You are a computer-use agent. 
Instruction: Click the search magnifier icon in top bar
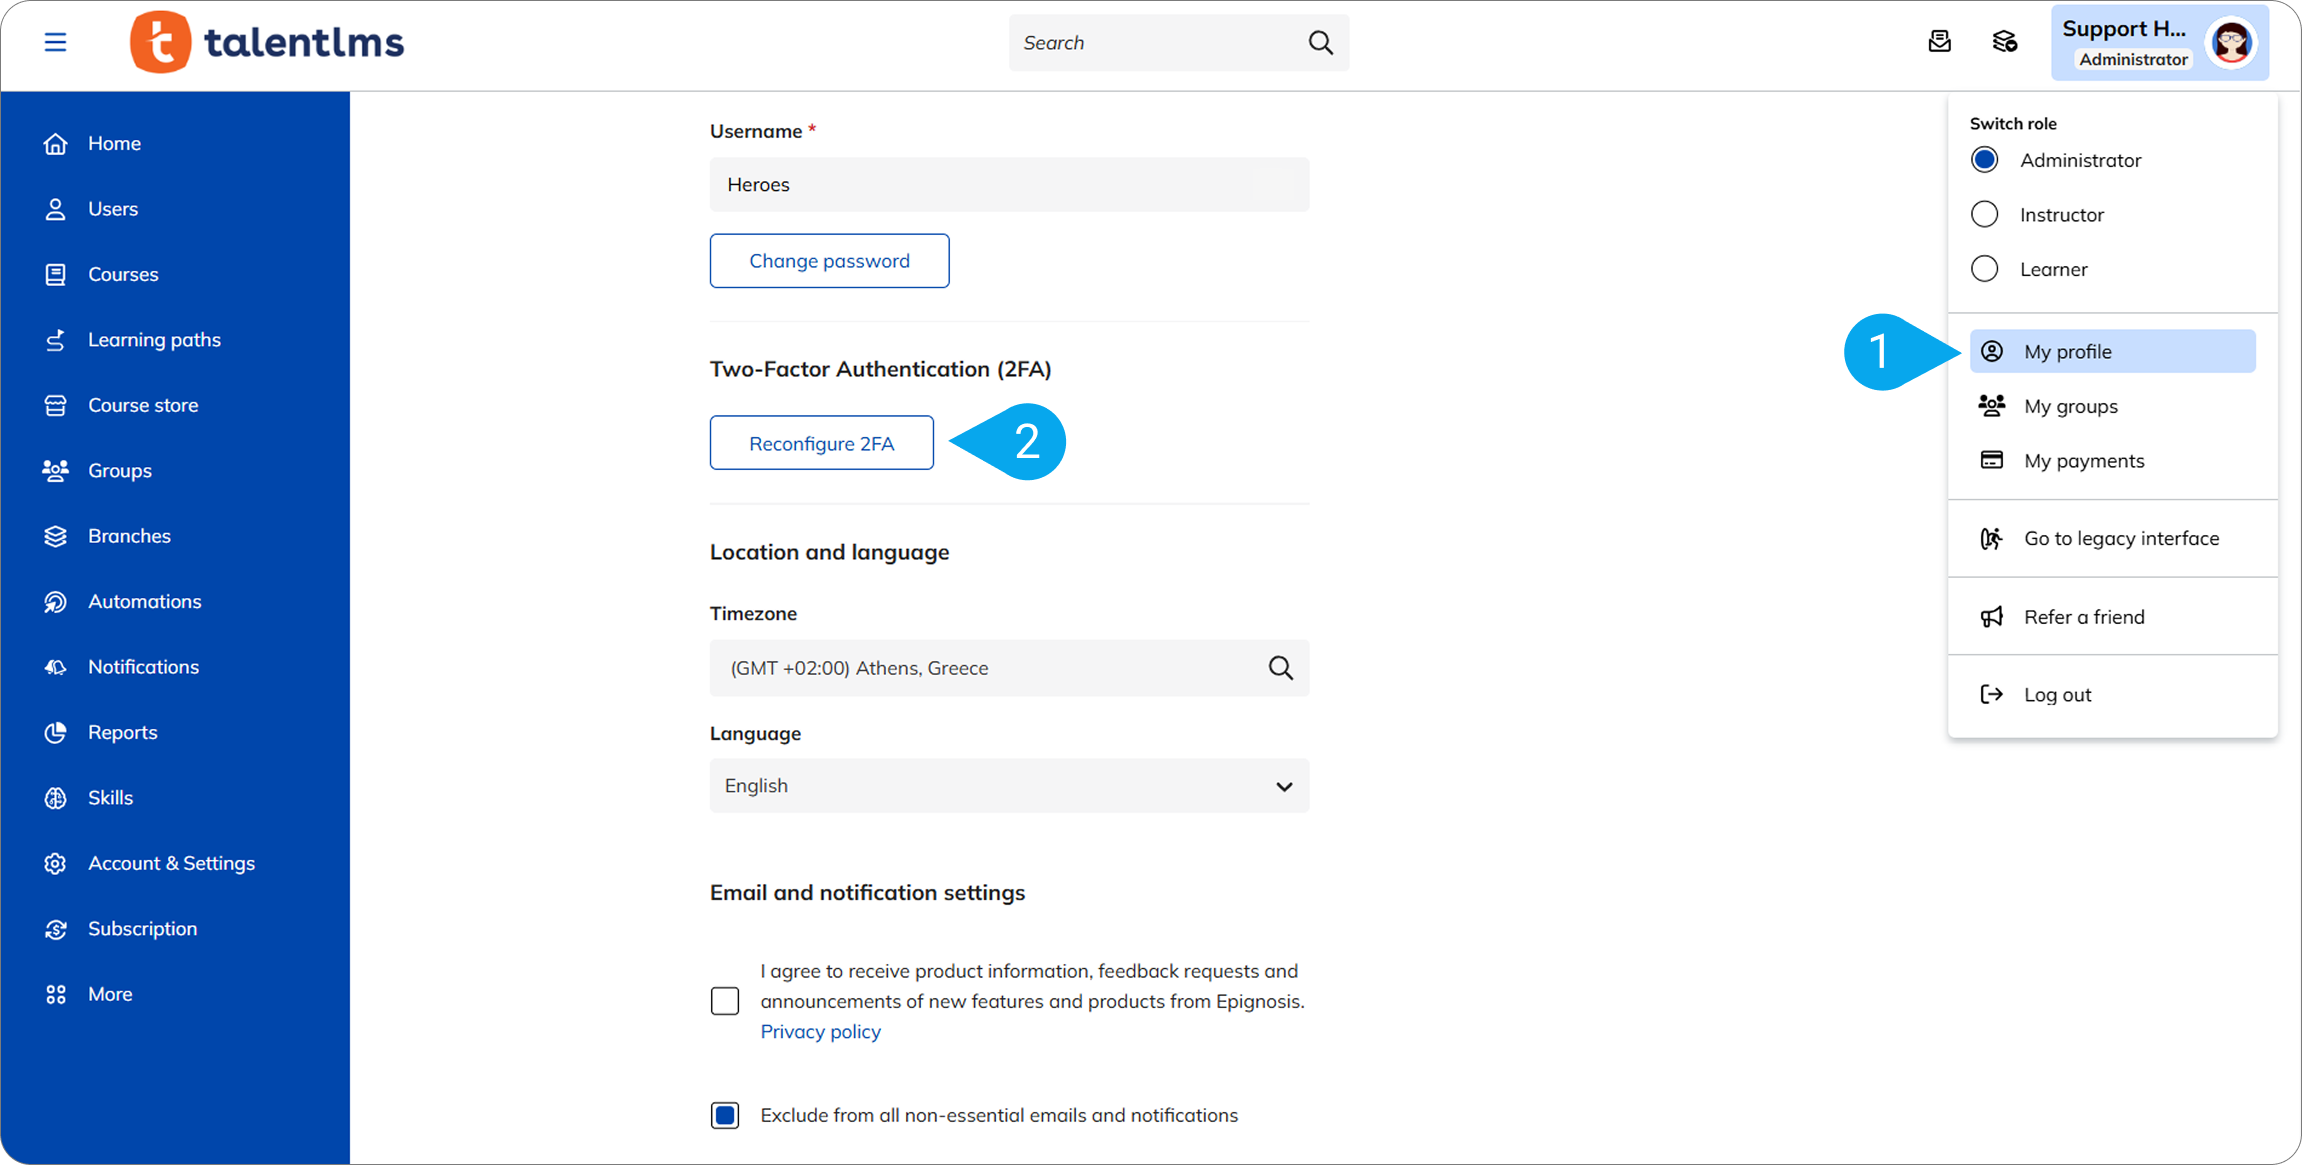pos(1320,42)
